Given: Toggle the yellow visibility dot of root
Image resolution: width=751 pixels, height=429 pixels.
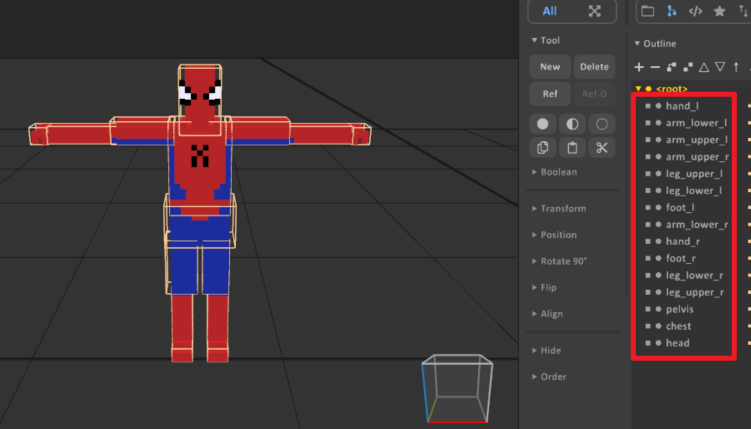Looking at the screenshot, I should point(649,89).
